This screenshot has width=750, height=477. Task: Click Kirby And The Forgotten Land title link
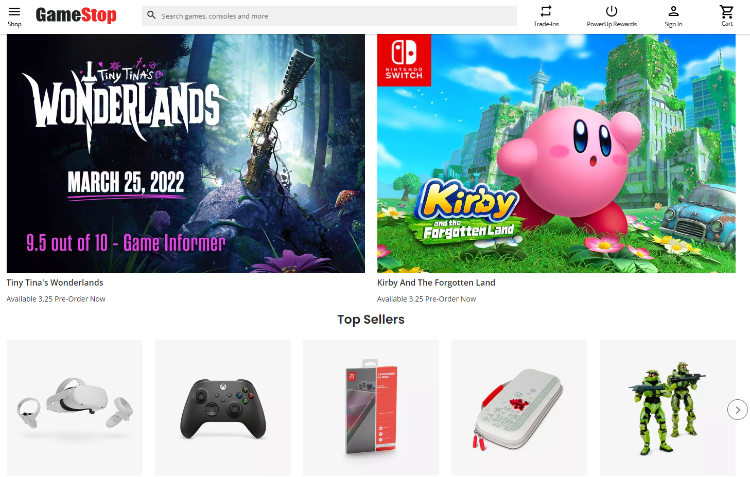click(436, 283)
